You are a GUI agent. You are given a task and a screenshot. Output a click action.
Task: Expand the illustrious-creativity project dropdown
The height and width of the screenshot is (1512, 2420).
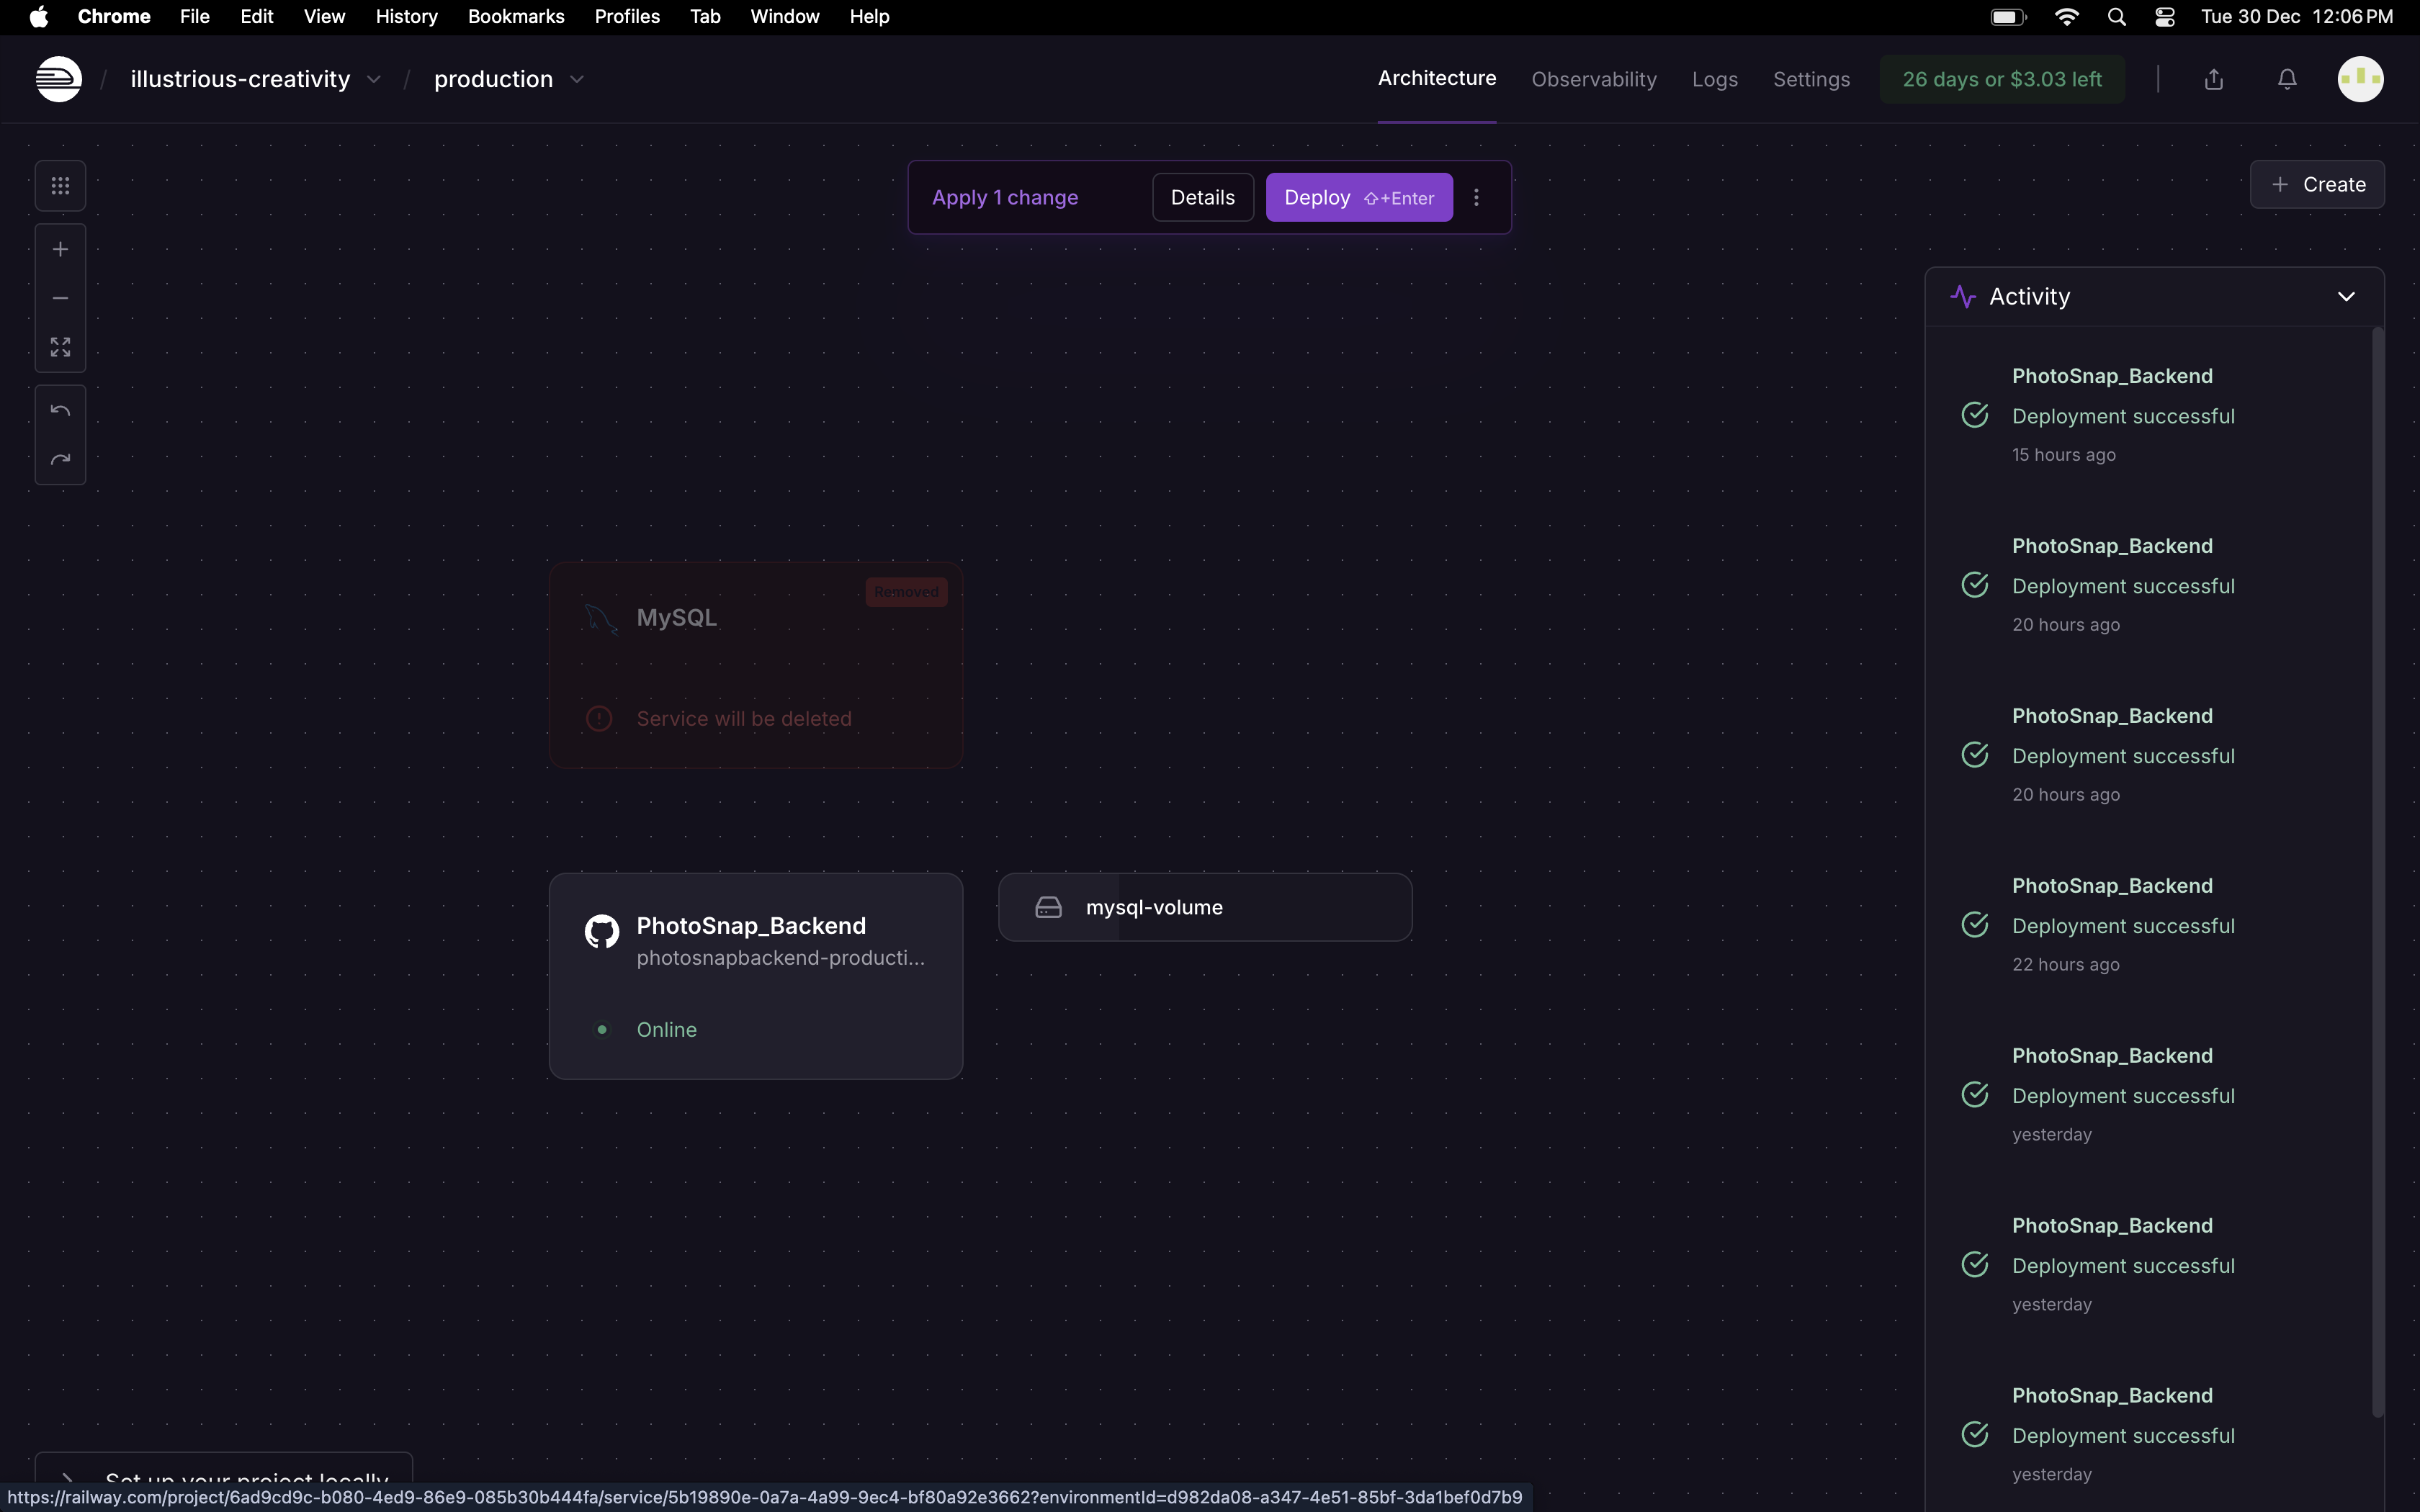click(374, 79)
